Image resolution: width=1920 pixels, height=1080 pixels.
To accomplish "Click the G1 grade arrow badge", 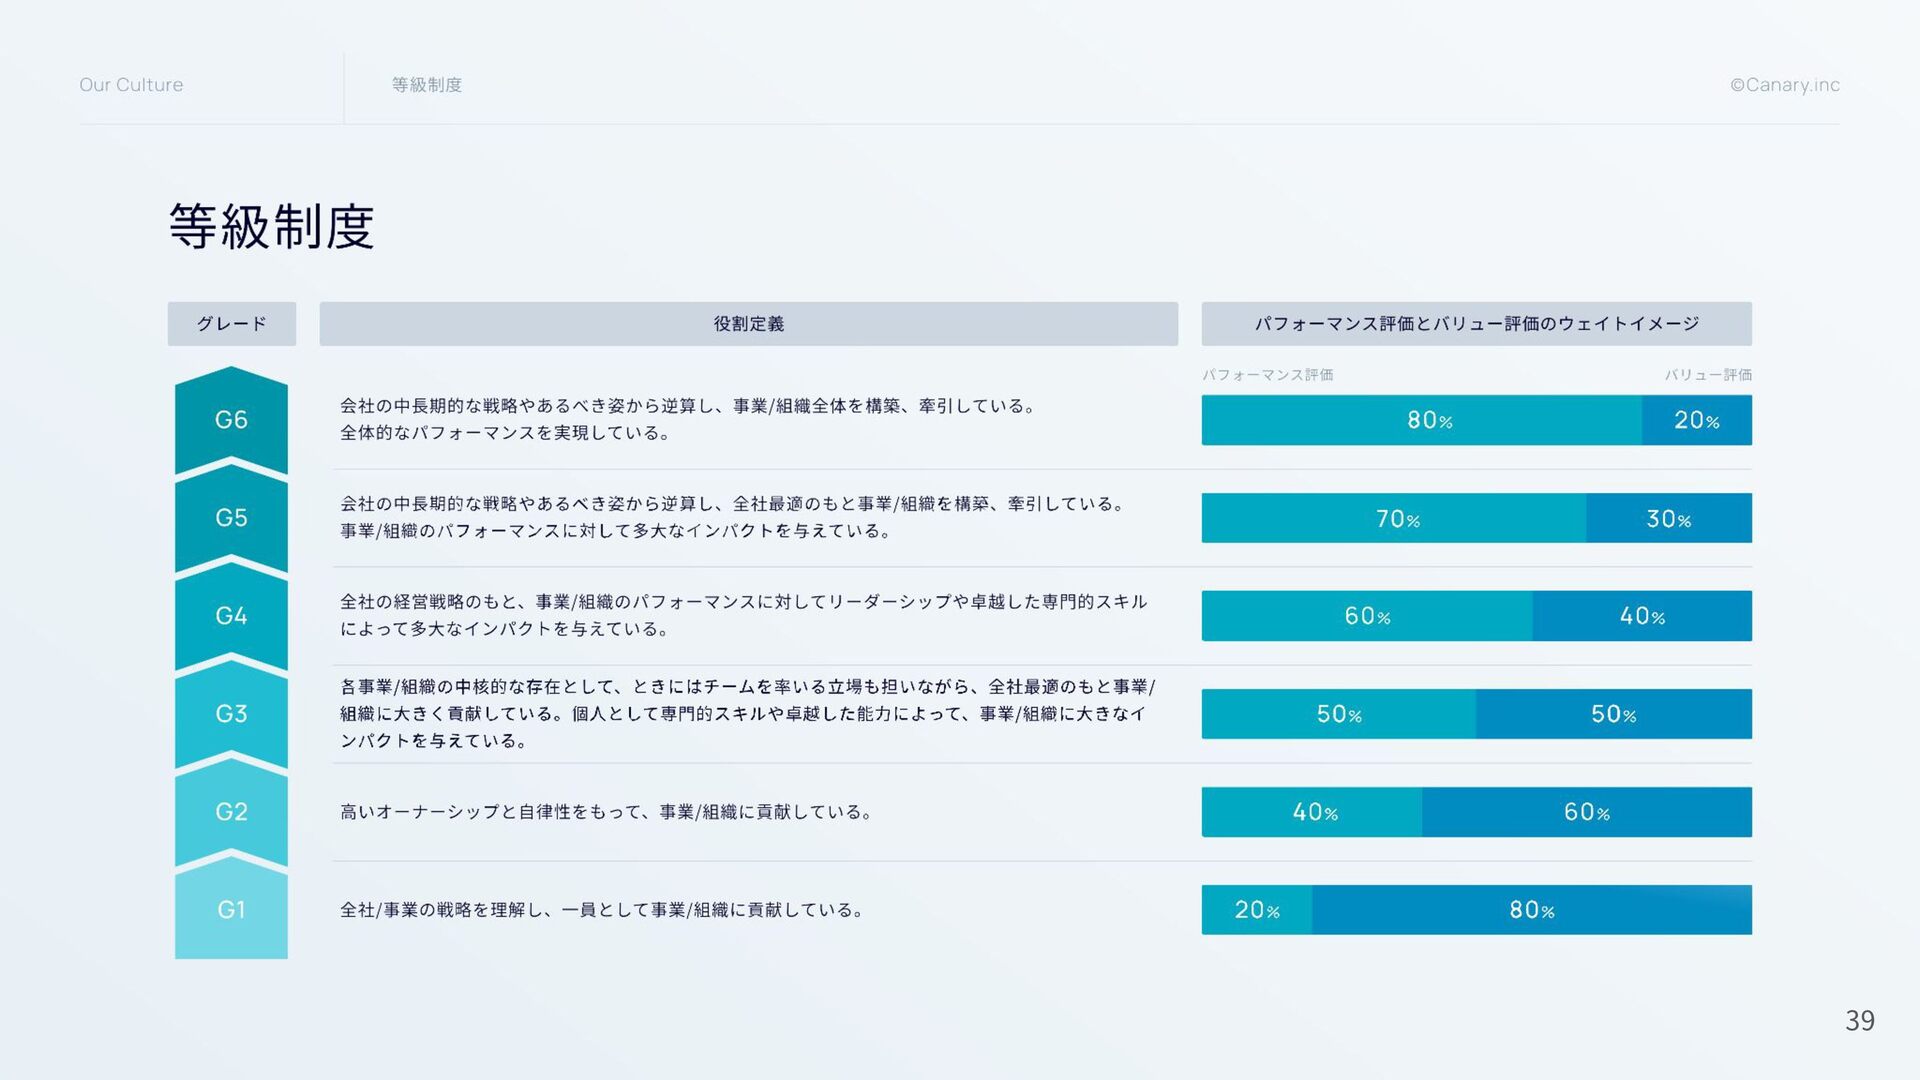I will tap(231, 910).
